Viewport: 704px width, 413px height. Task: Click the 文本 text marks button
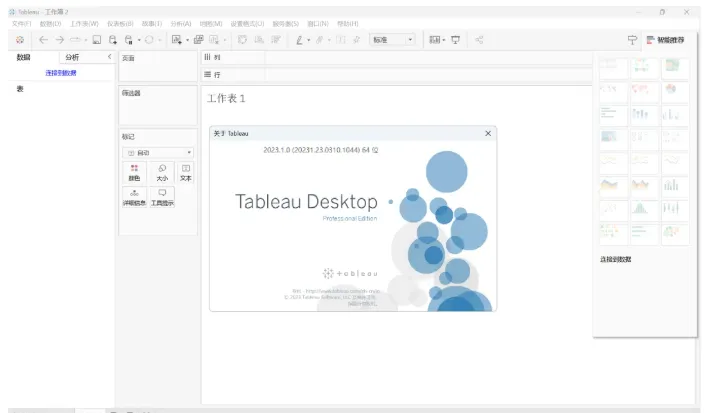185,173
